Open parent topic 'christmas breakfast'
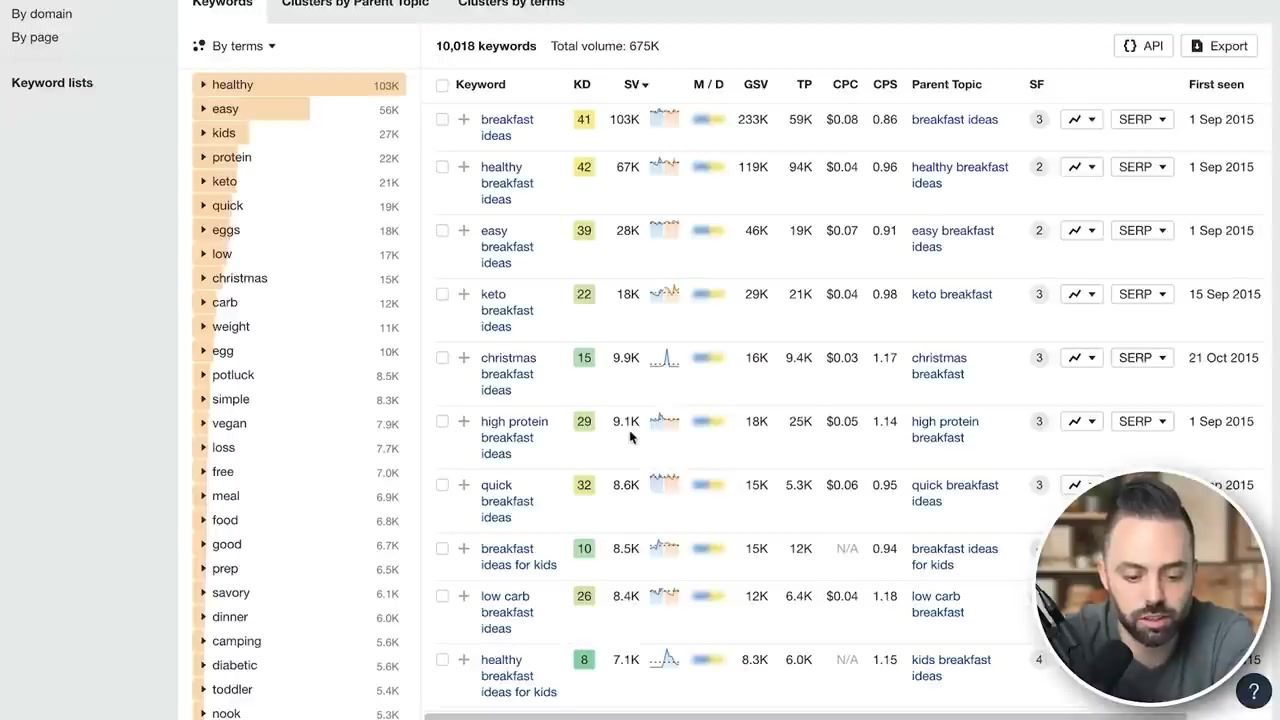 pyautogui.click(x=939, y=366)
